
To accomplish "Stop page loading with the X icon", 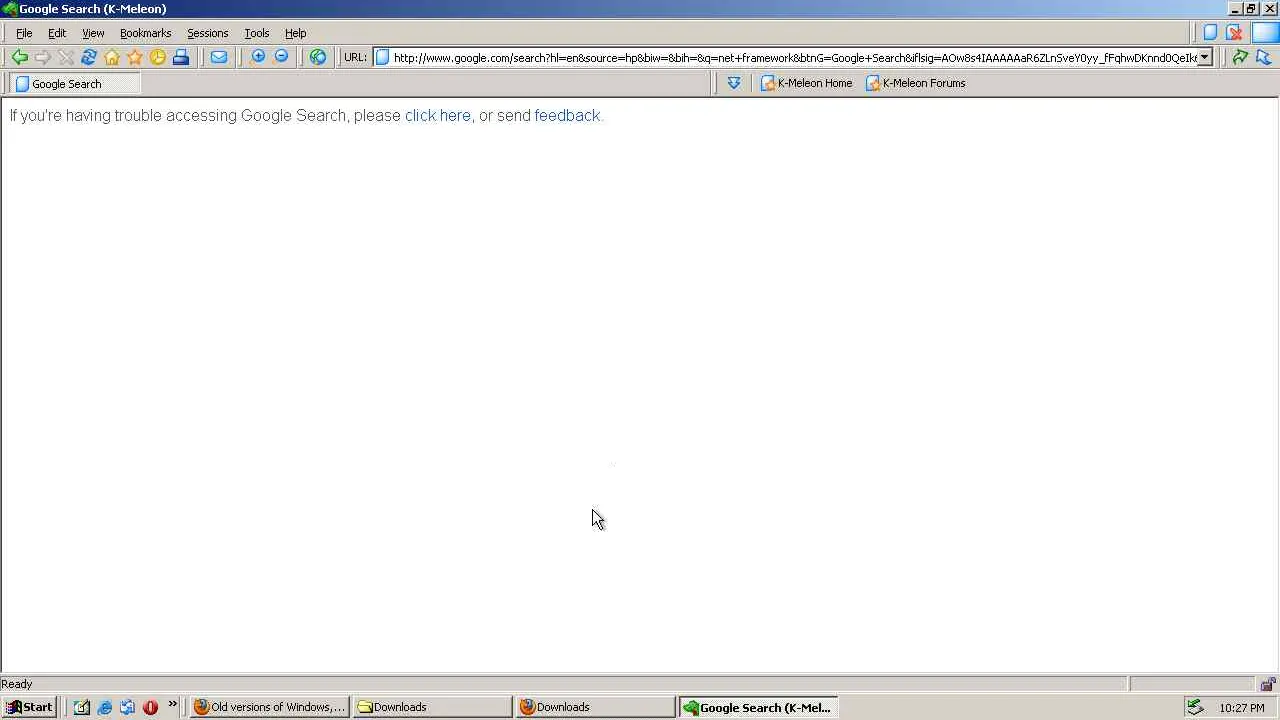I will pos(66,57).
